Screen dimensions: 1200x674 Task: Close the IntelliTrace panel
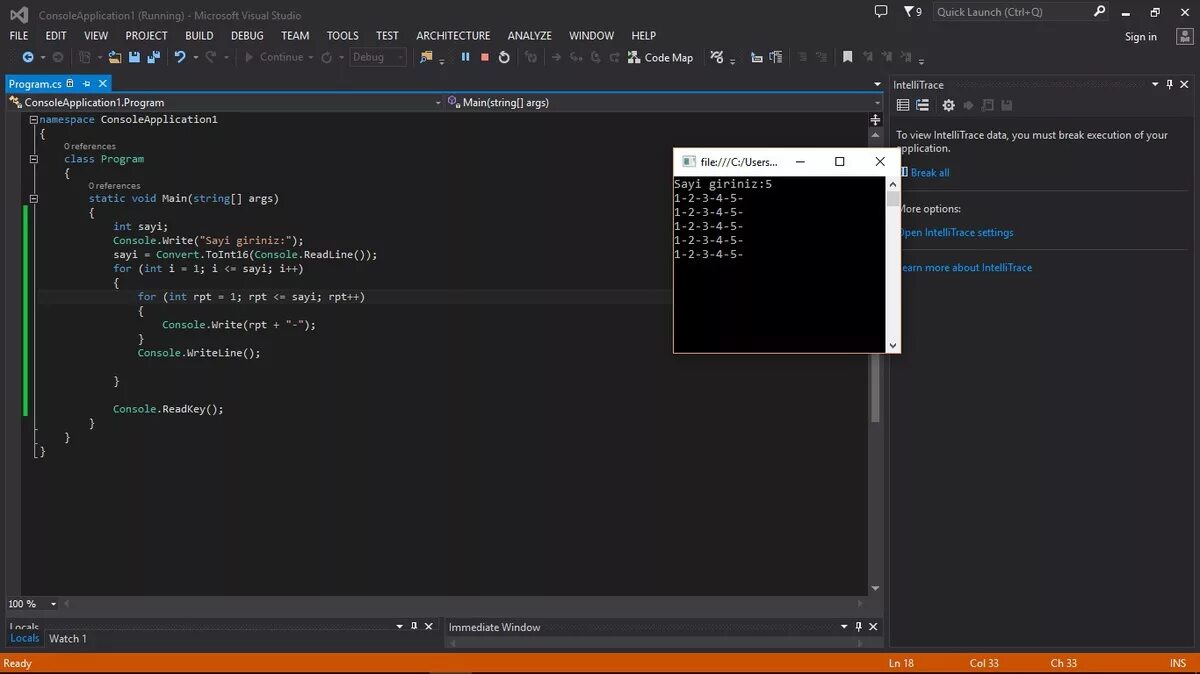pos(1186,85)
